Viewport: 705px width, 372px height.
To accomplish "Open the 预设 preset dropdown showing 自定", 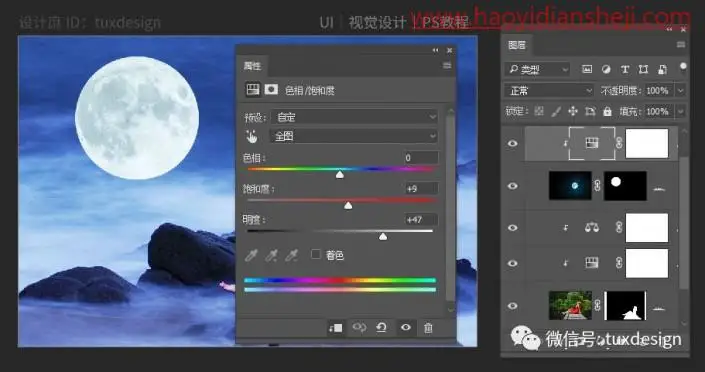I will pyautogui.click(x=355, y=117).
